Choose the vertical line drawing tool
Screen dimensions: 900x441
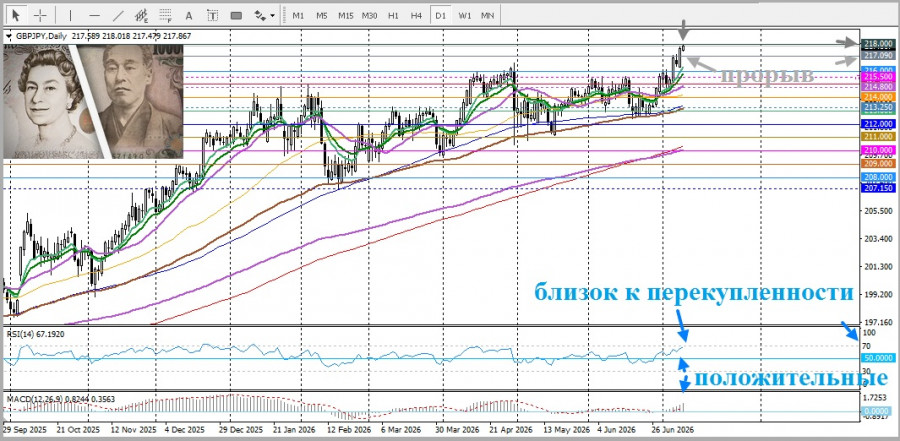[x=71, y=16]
